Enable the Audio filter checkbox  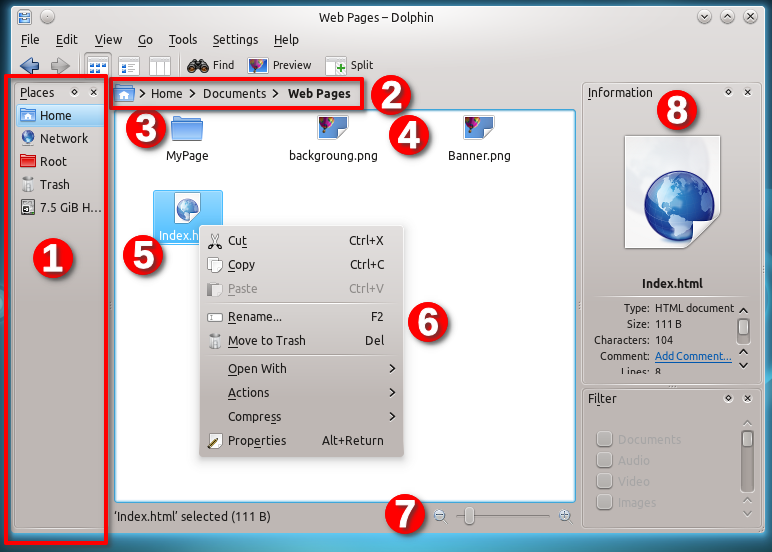click(604, 460)
